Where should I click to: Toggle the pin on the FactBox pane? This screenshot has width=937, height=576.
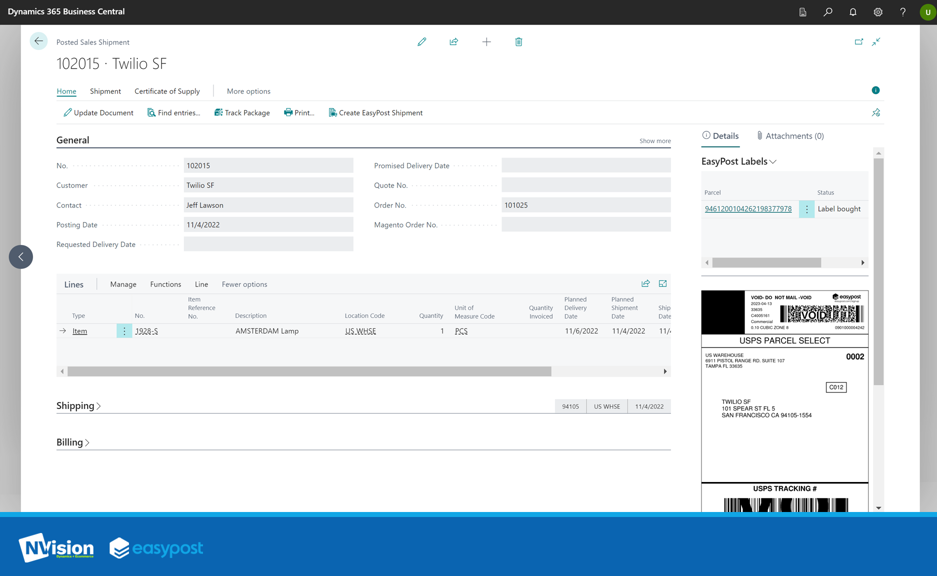[x=875, y=112]
